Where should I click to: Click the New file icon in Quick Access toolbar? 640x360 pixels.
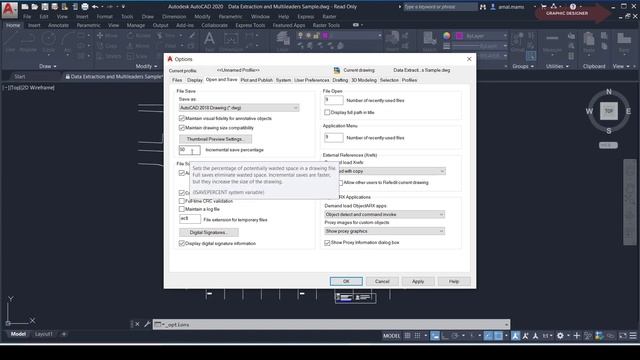click(x=25, y=7)
